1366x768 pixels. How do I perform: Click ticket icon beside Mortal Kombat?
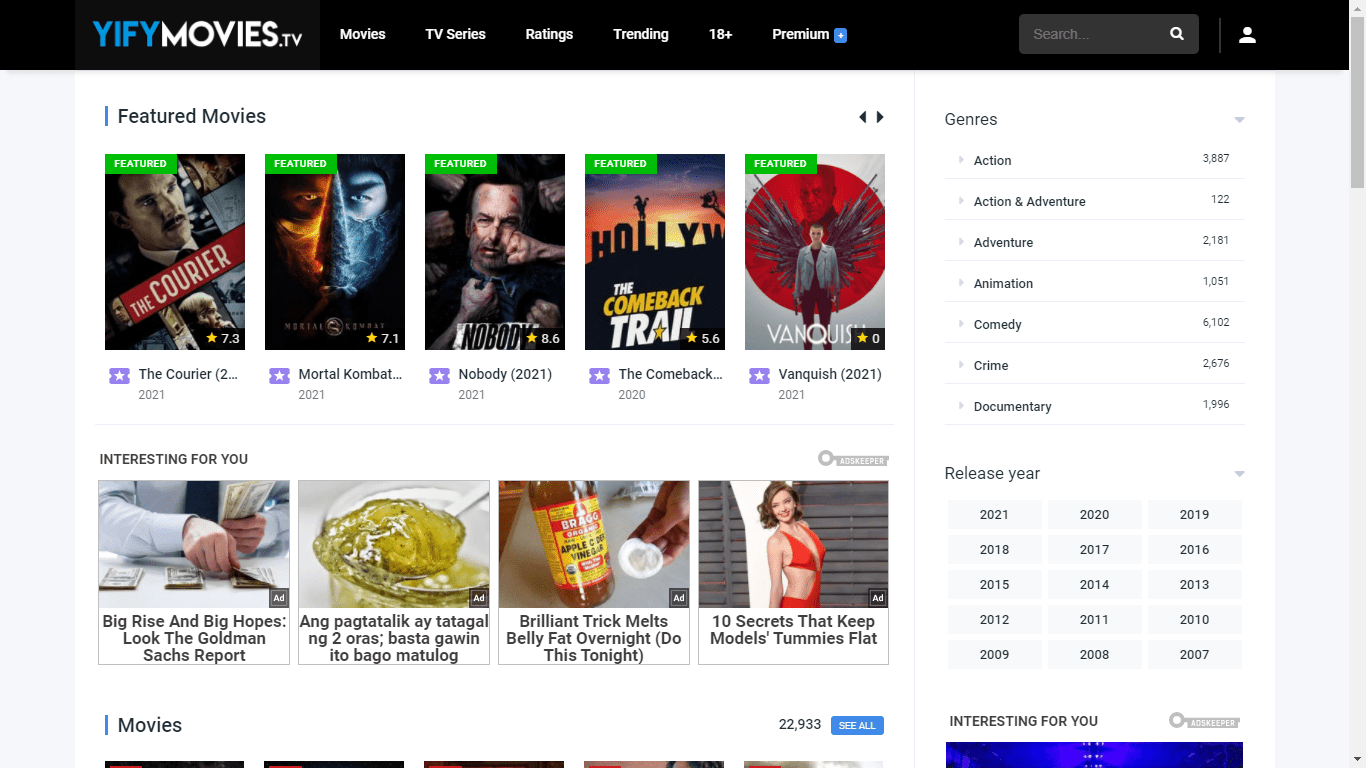tap(279, 376)
